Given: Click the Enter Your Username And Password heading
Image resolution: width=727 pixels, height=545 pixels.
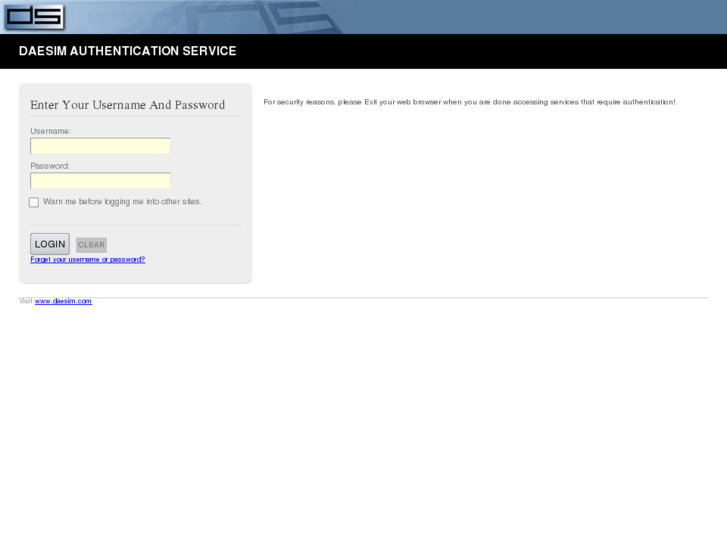Looking at the screenshot, I should coord(128,105).
